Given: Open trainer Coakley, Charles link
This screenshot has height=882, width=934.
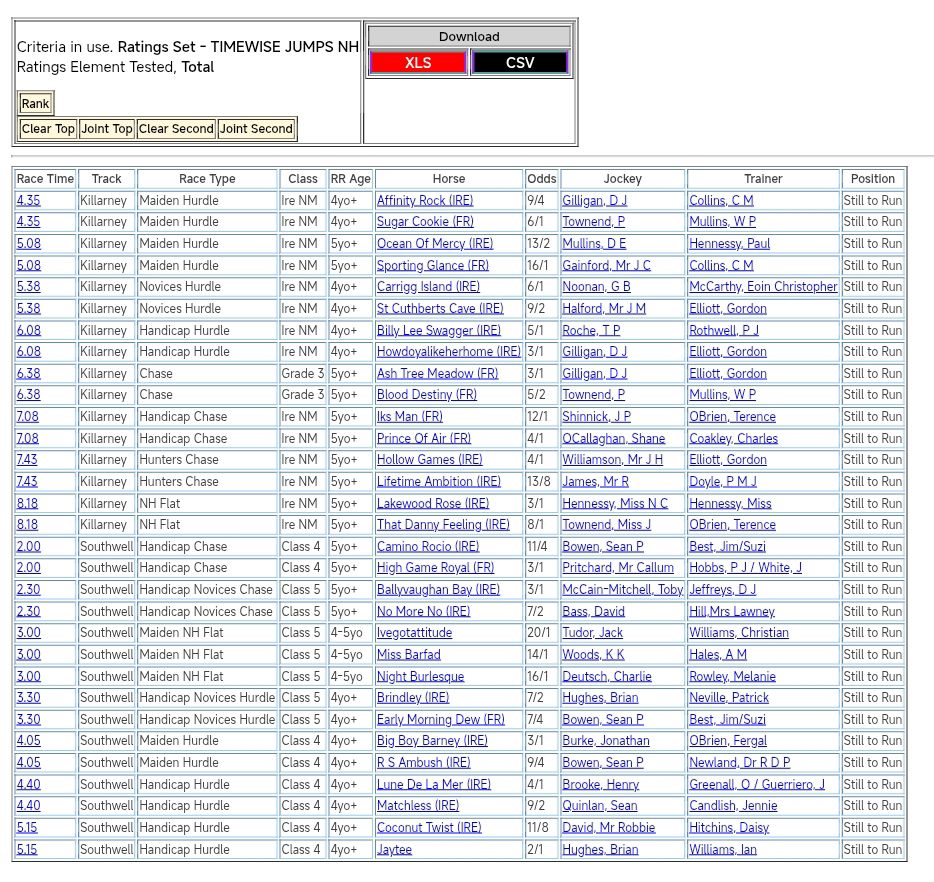Looking at the screenshot, I should click(733, 439).
